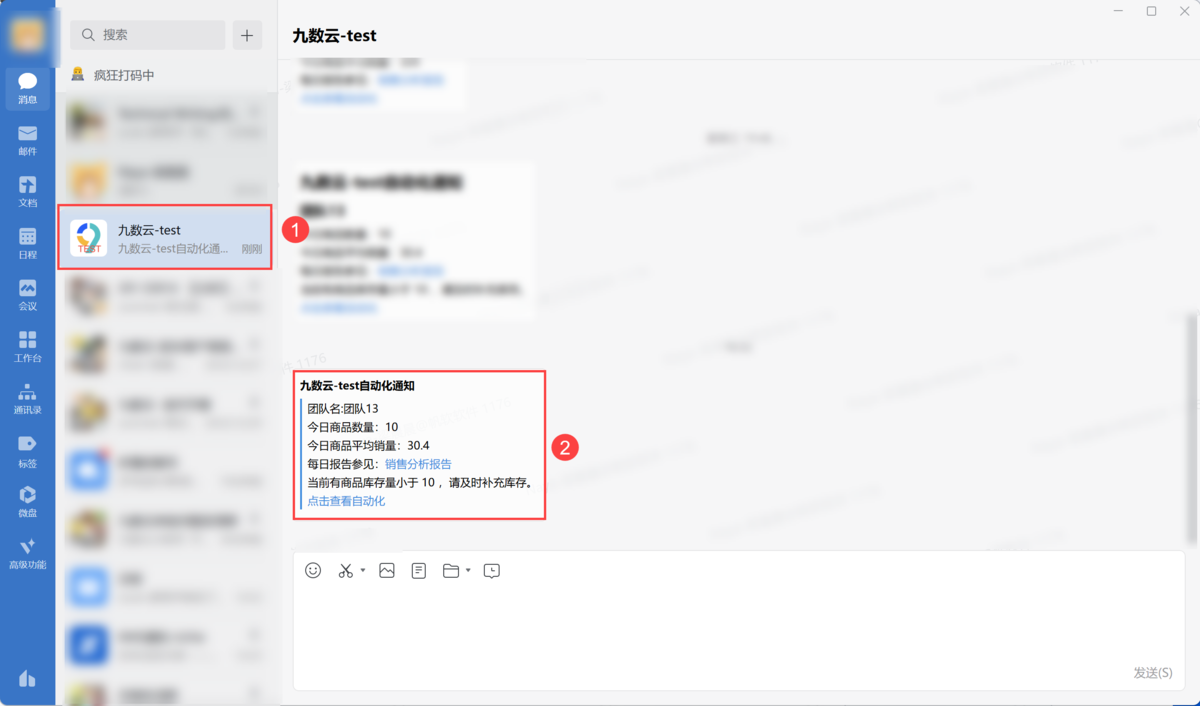Click the 九数云-test自动化通知 message title

(357, 386)
